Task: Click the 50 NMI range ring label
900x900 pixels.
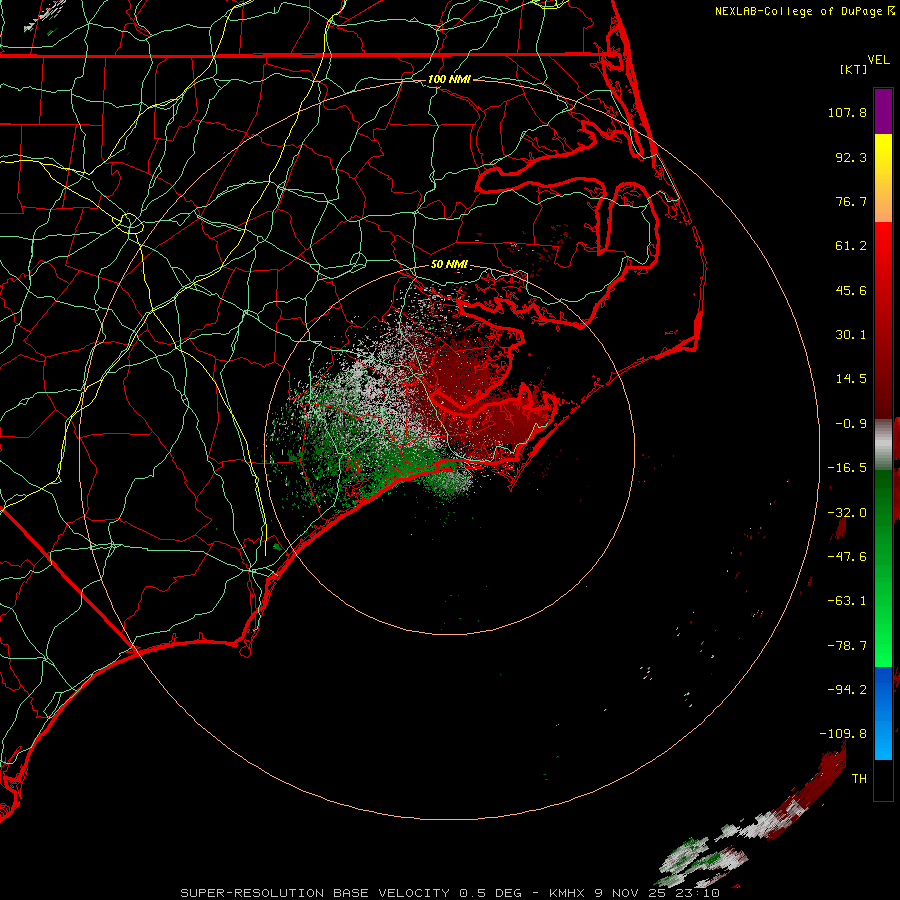Action: click(449, 265)
